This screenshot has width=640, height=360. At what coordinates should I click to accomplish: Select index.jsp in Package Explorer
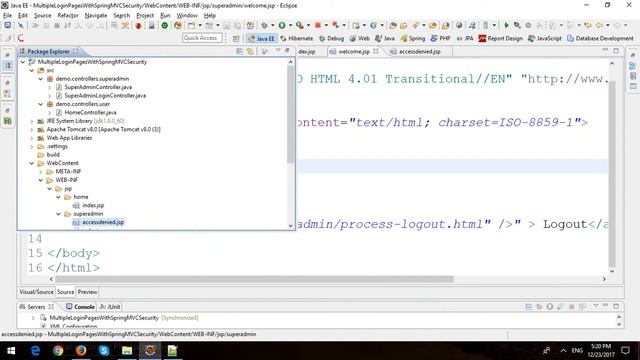click(93, 205)
